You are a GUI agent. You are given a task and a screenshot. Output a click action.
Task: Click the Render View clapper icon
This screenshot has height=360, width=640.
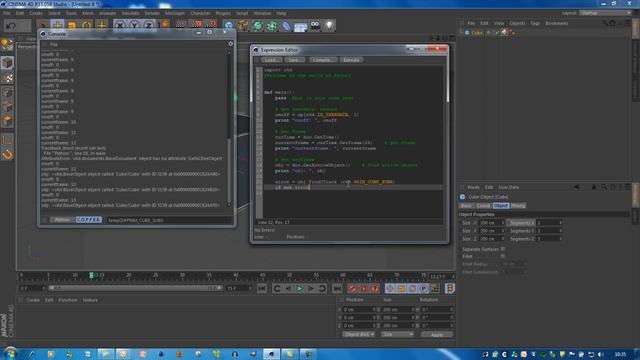pyautogui.click(x=181, y=25)
